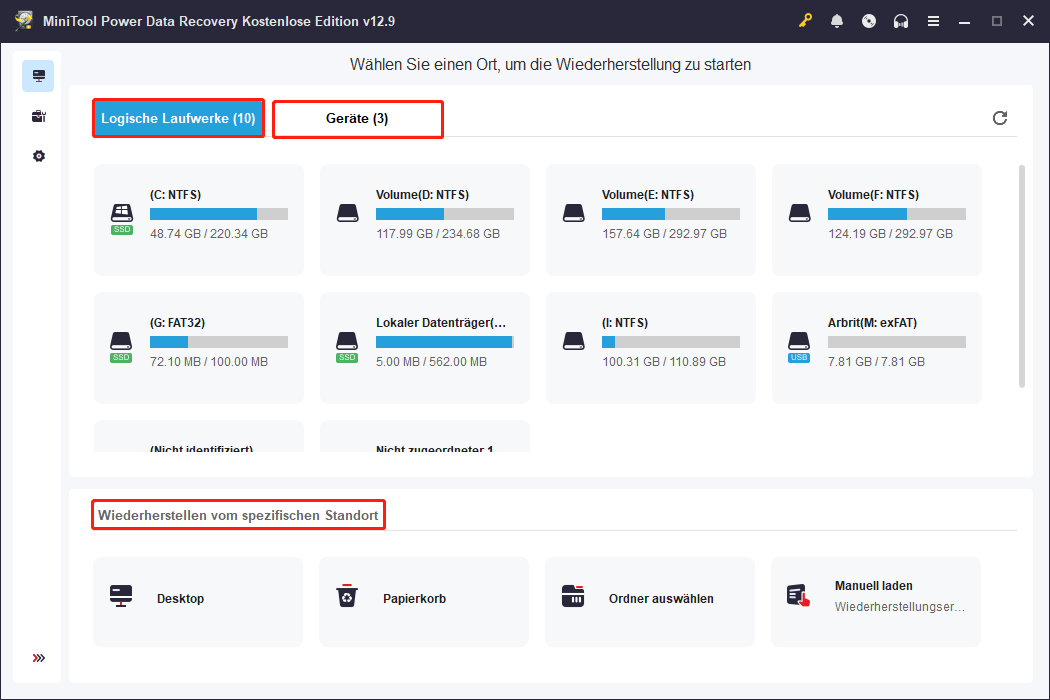The width and height of the screenshot is (1050, 700).
Task: Click the Volume(D: NTFS) drive icon
Action: [x=348, y=214]
